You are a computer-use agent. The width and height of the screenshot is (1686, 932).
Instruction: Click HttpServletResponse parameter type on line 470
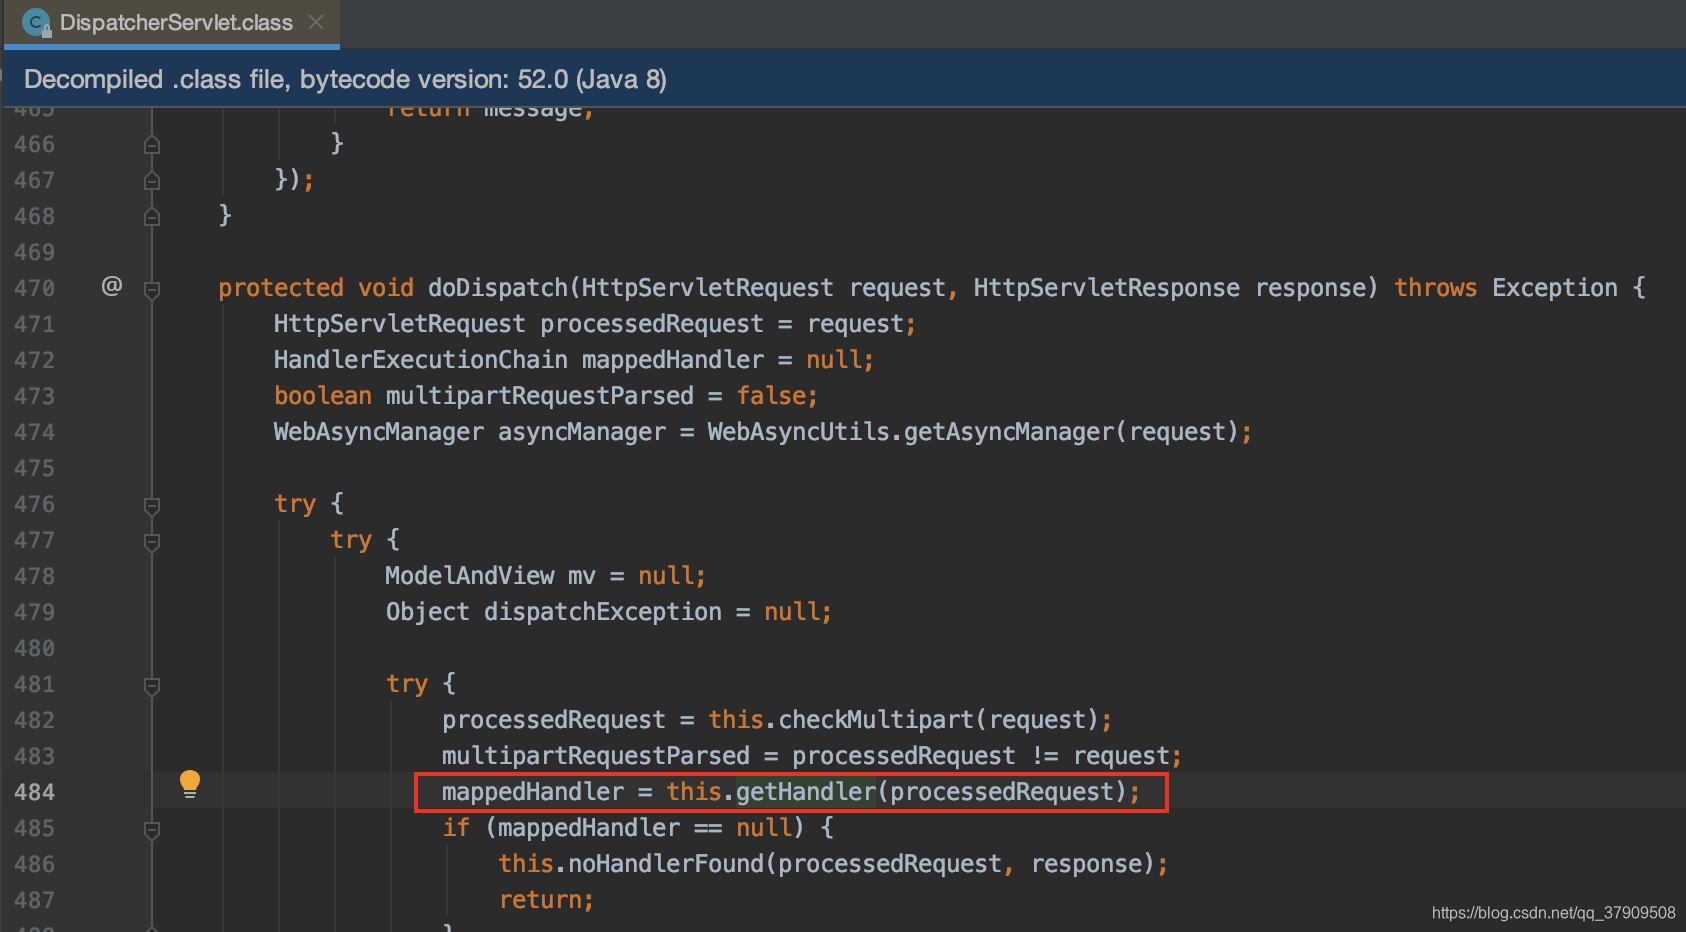tap(1107, 288)
